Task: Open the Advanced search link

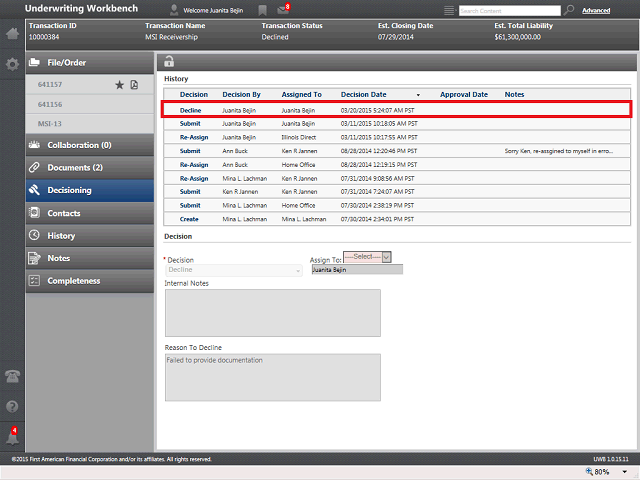Action: tap(596, 11)
